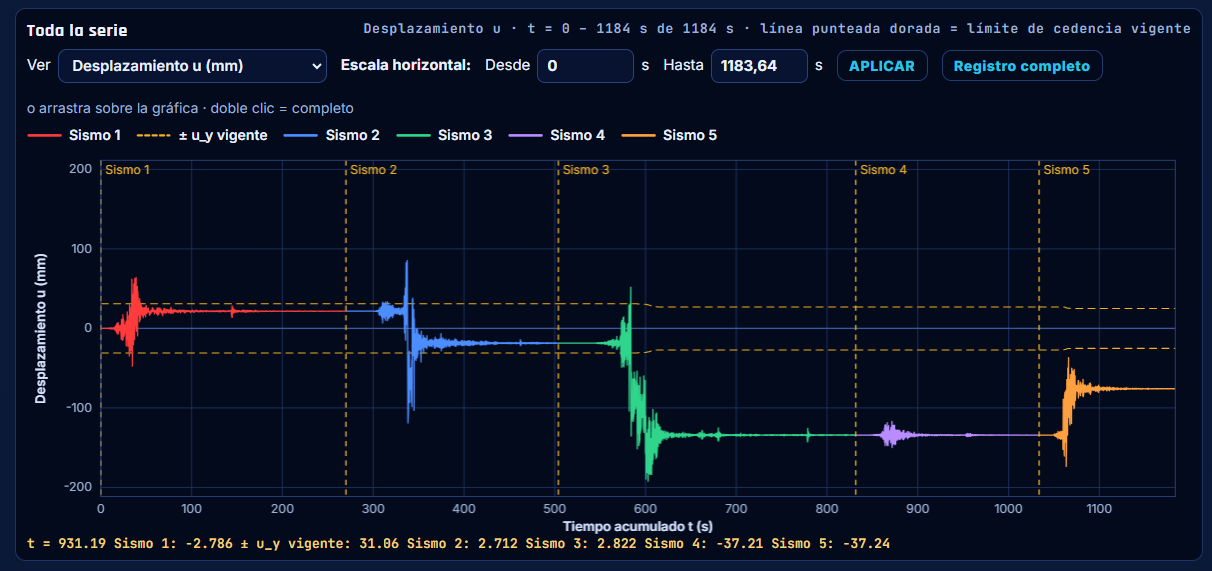Click the Desplazamiento u (mm) vertical axis title

pyautogui.click(x=41, y=328)
